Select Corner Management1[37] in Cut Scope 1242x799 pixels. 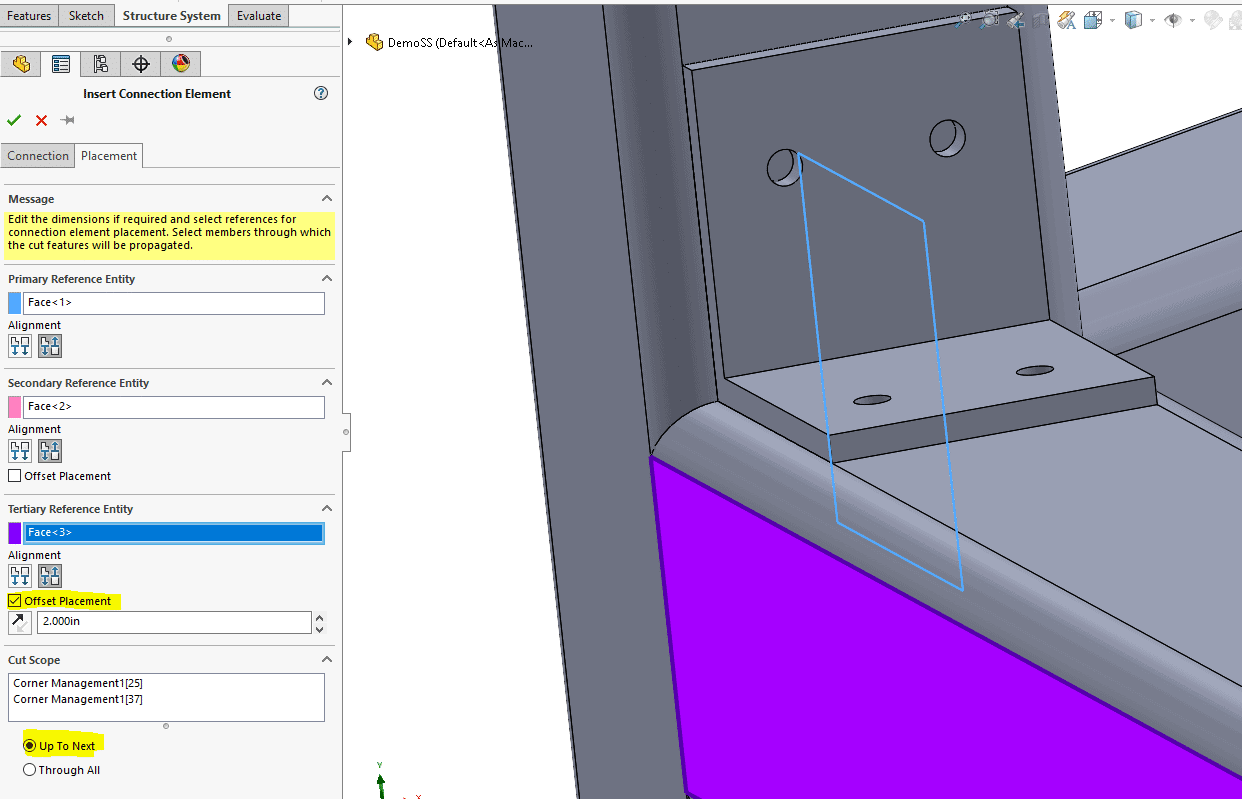pos(78,700)
